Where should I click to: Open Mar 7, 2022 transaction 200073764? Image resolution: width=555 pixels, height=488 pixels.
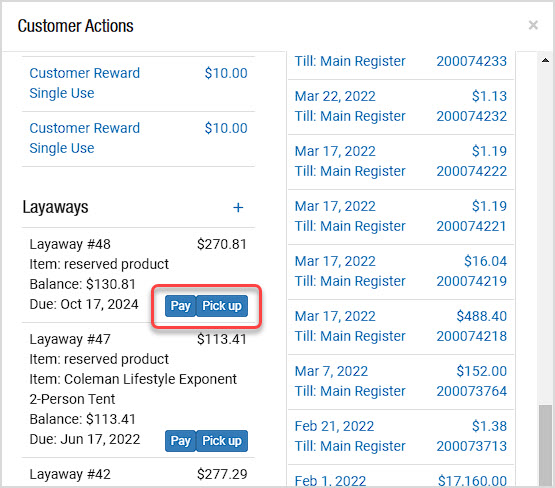coord(401,382)
